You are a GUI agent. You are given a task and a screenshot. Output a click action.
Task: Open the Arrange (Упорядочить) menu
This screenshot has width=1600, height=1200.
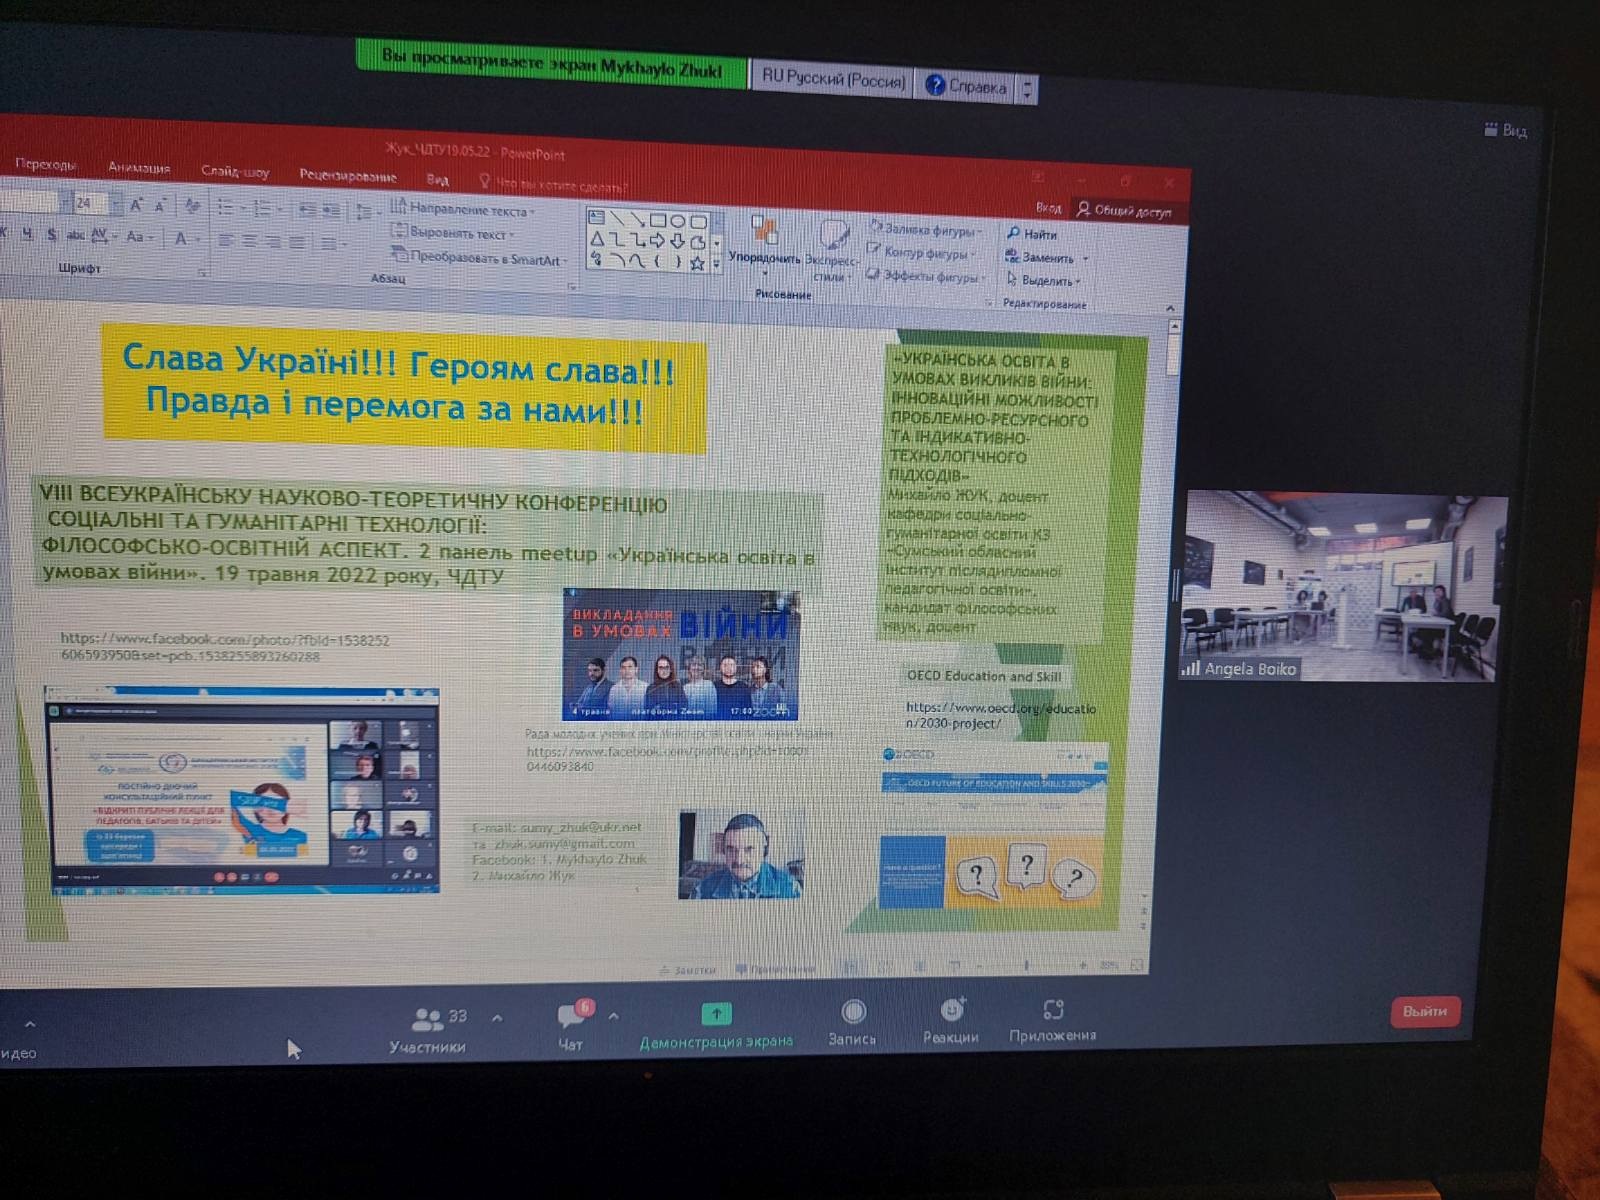coord(765,244)
